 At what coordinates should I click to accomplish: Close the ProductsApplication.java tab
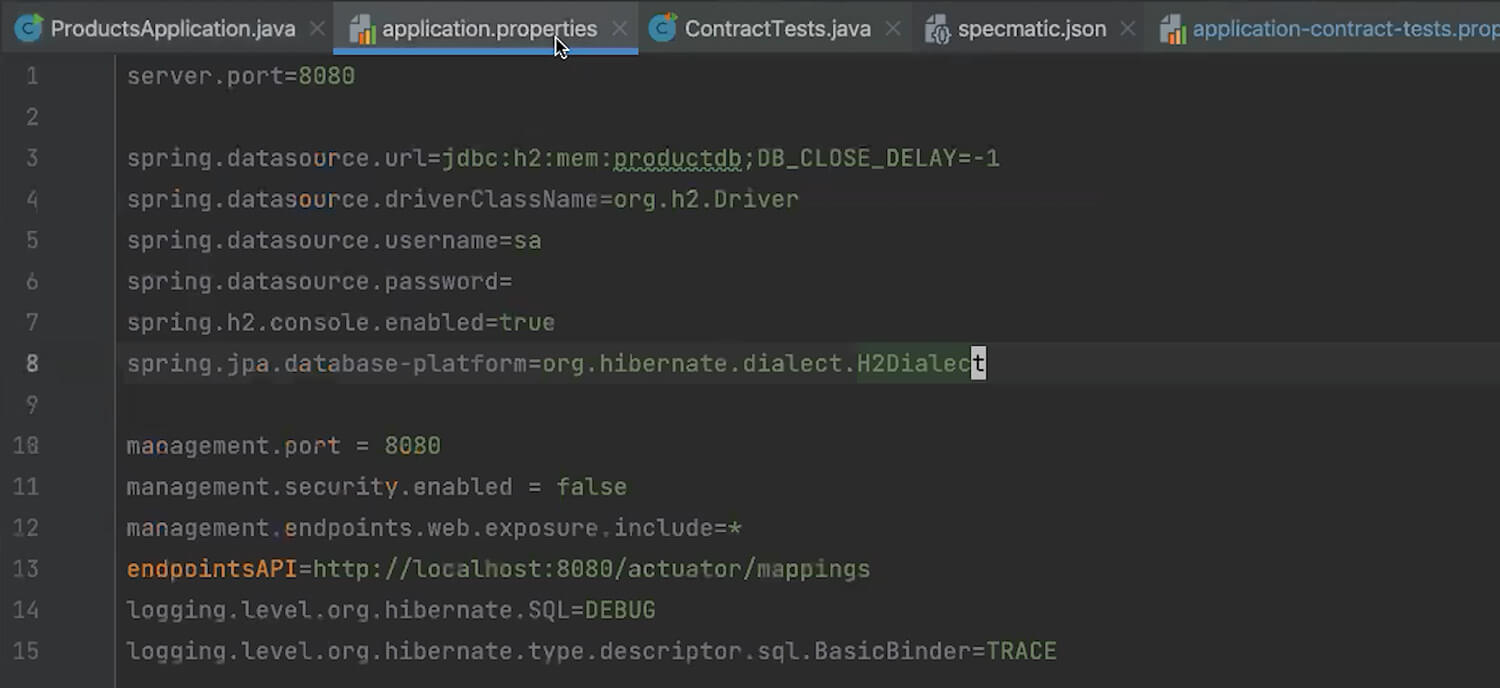(x=317, y=28)
